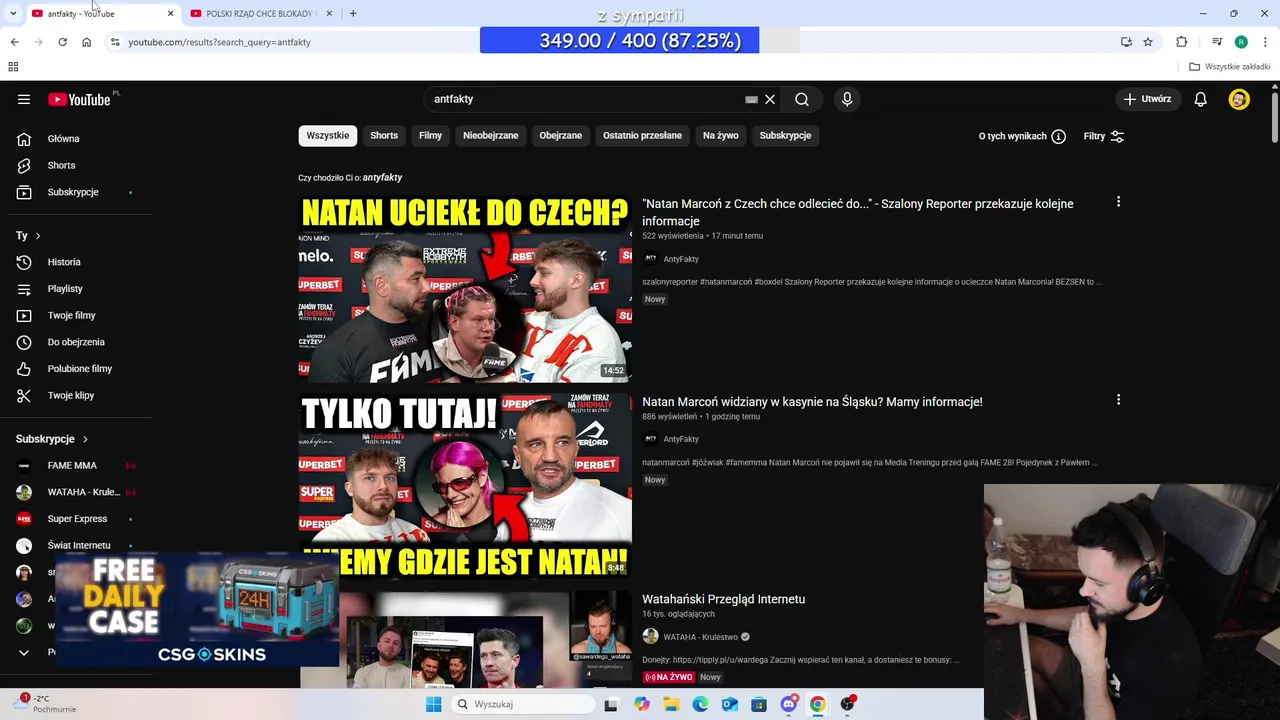
Task: Open the account avatar menu
Action: [x=1239, y=99]
